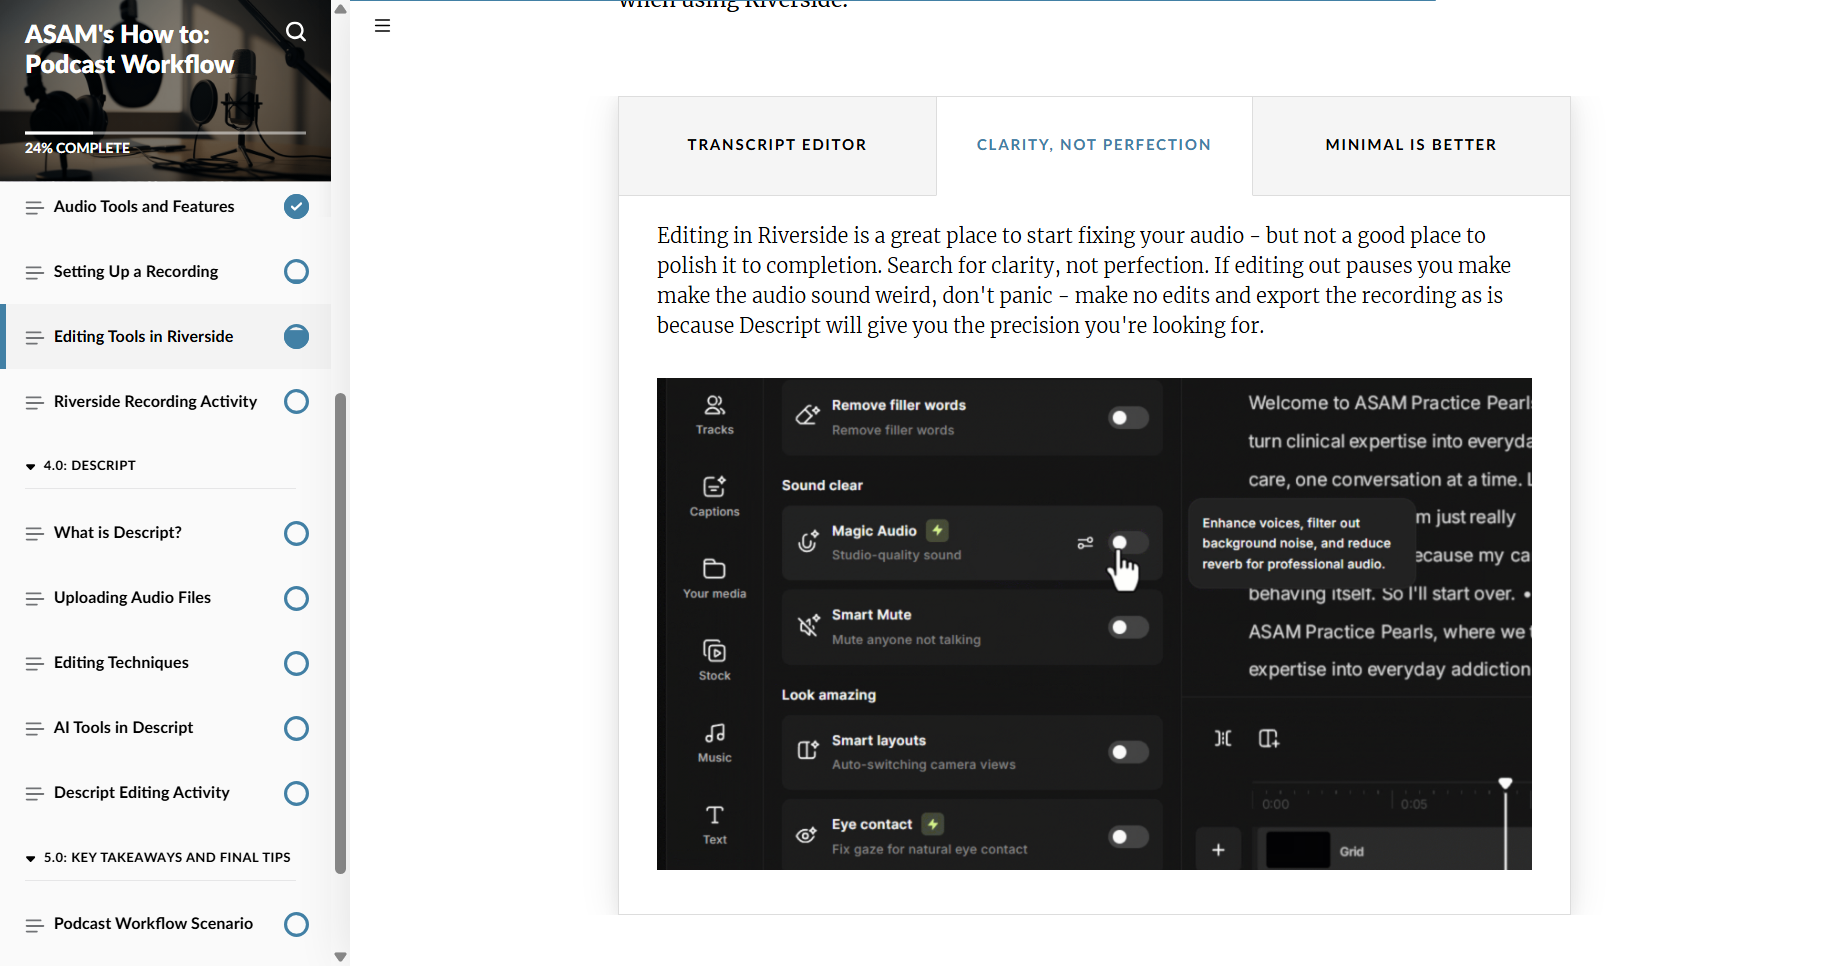1838x966 pixels.
Task: Click half-filled progress circle for Editing Tools in Riverside
Action: 296,336
